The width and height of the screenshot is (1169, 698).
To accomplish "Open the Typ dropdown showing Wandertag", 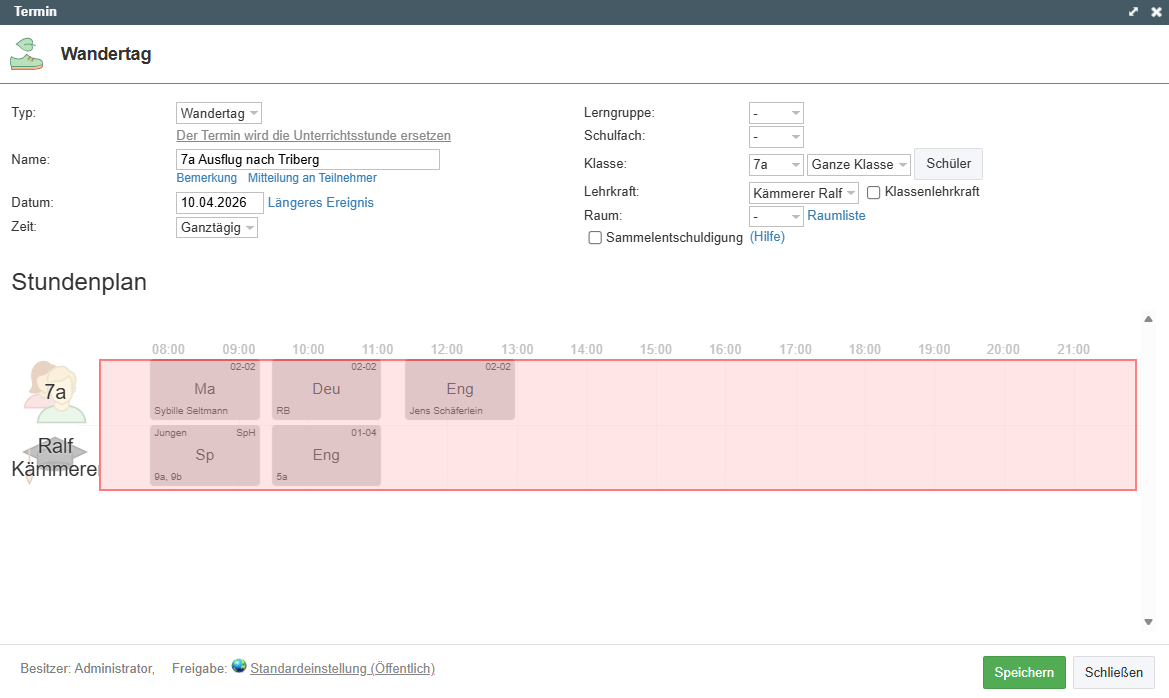I will pyautogui.click(x=219, y=113).
